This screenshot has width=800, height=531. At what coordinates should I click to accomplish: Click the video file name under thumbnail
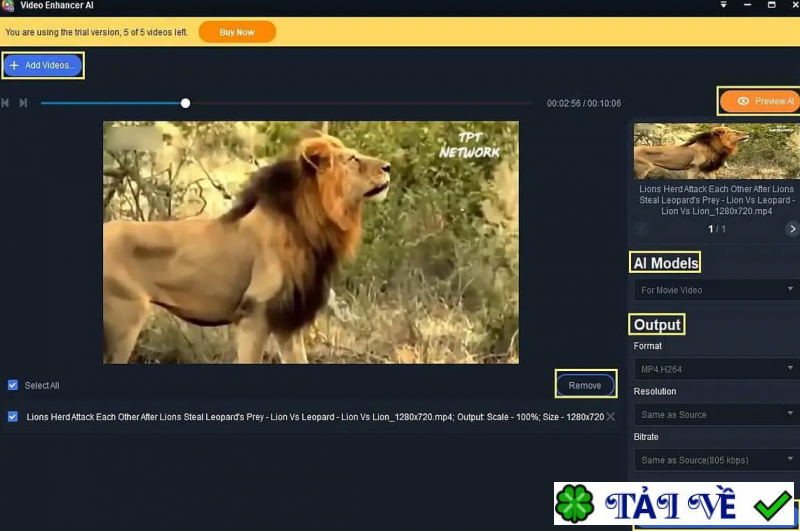click(716, 200)
